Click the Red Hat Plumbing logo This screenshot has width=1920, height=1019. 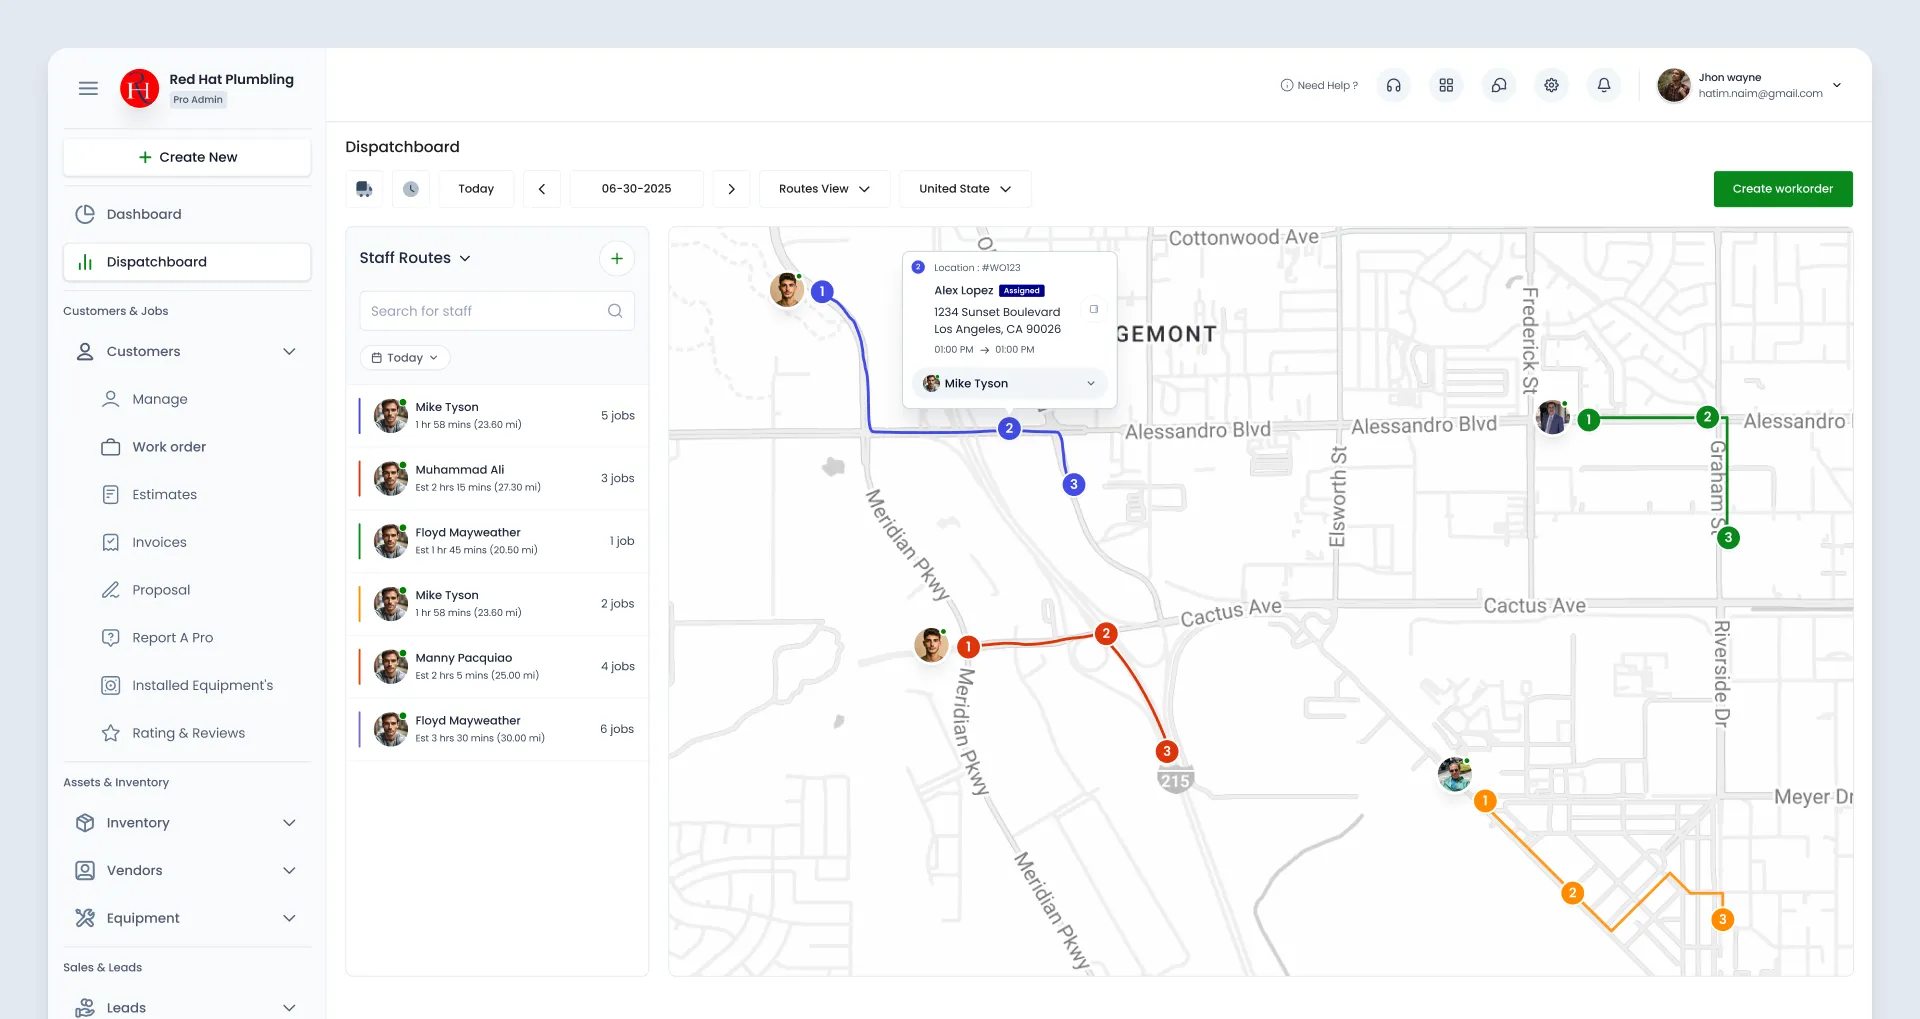[139, 88]
